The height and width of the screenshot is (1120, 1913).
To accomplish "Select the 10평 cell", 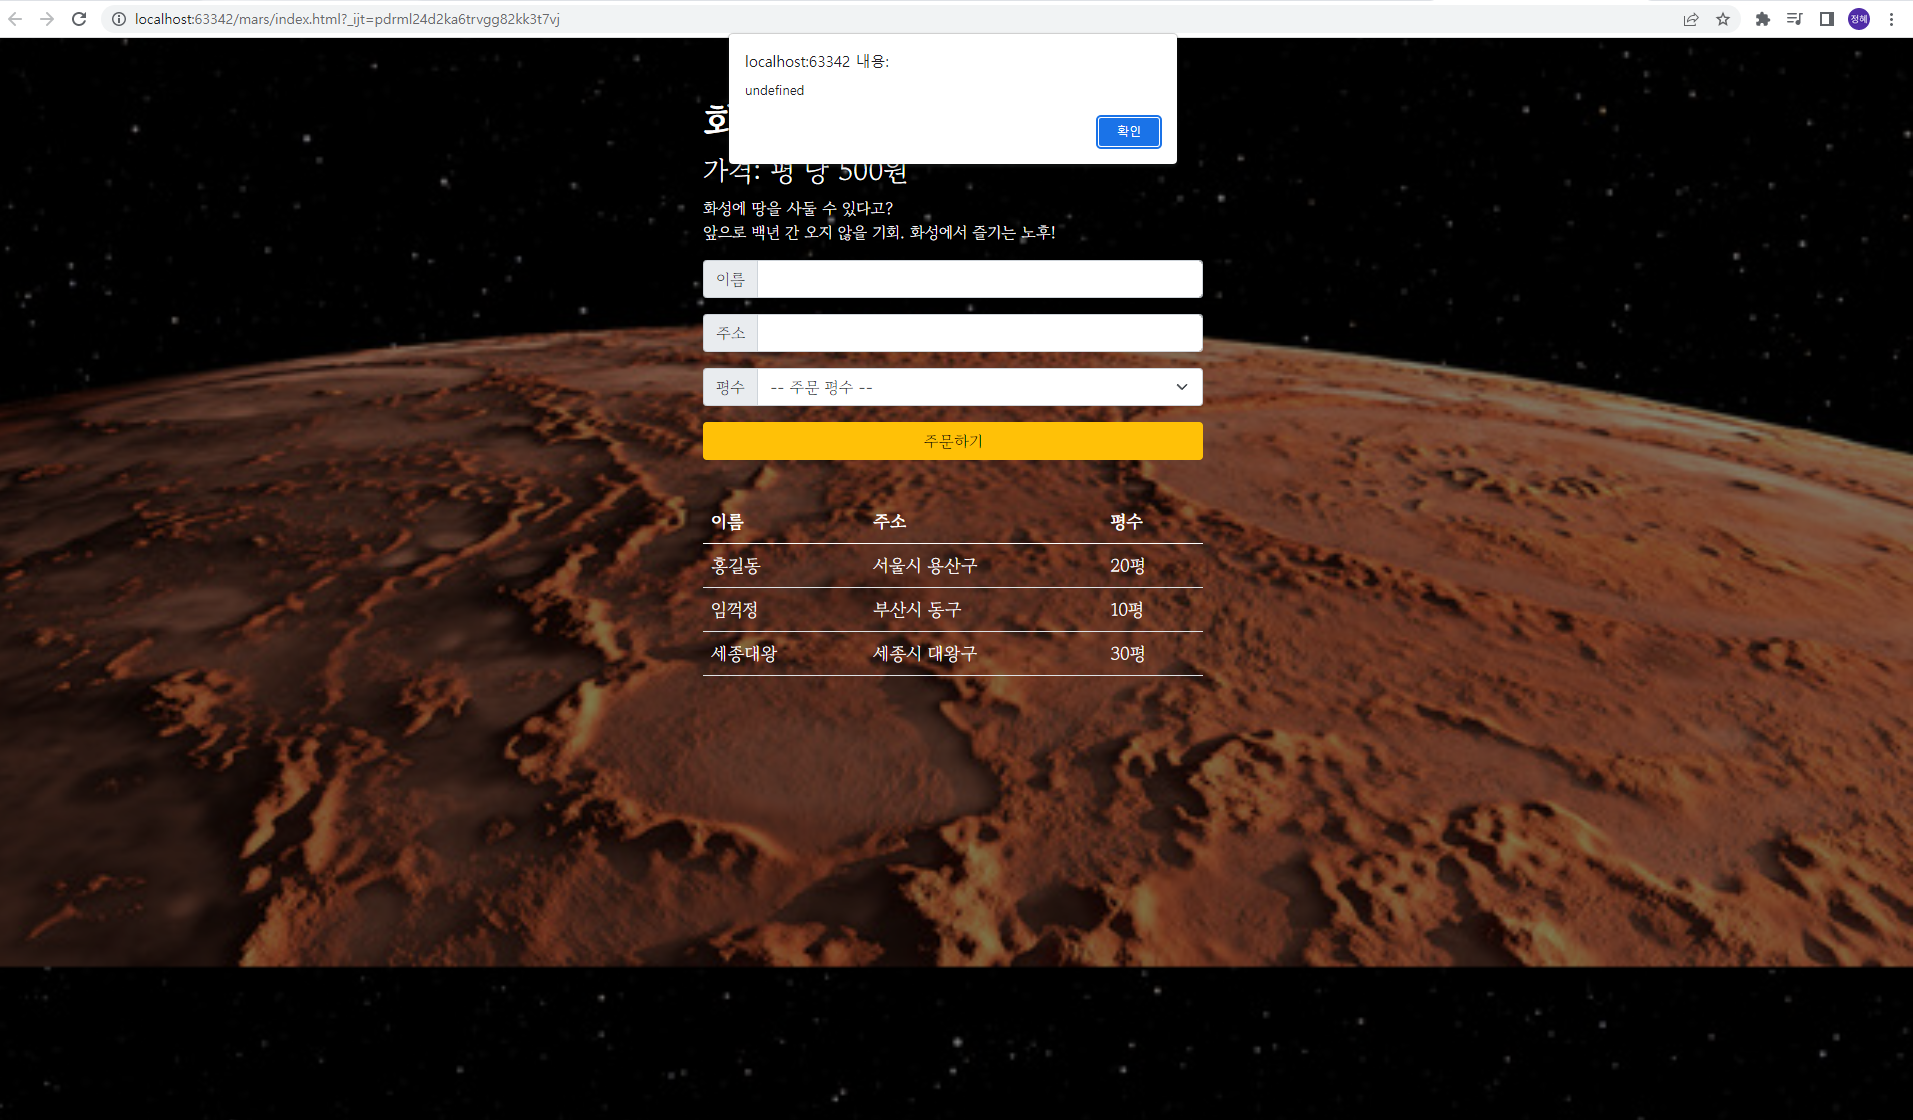I will tap(1126, 609).
